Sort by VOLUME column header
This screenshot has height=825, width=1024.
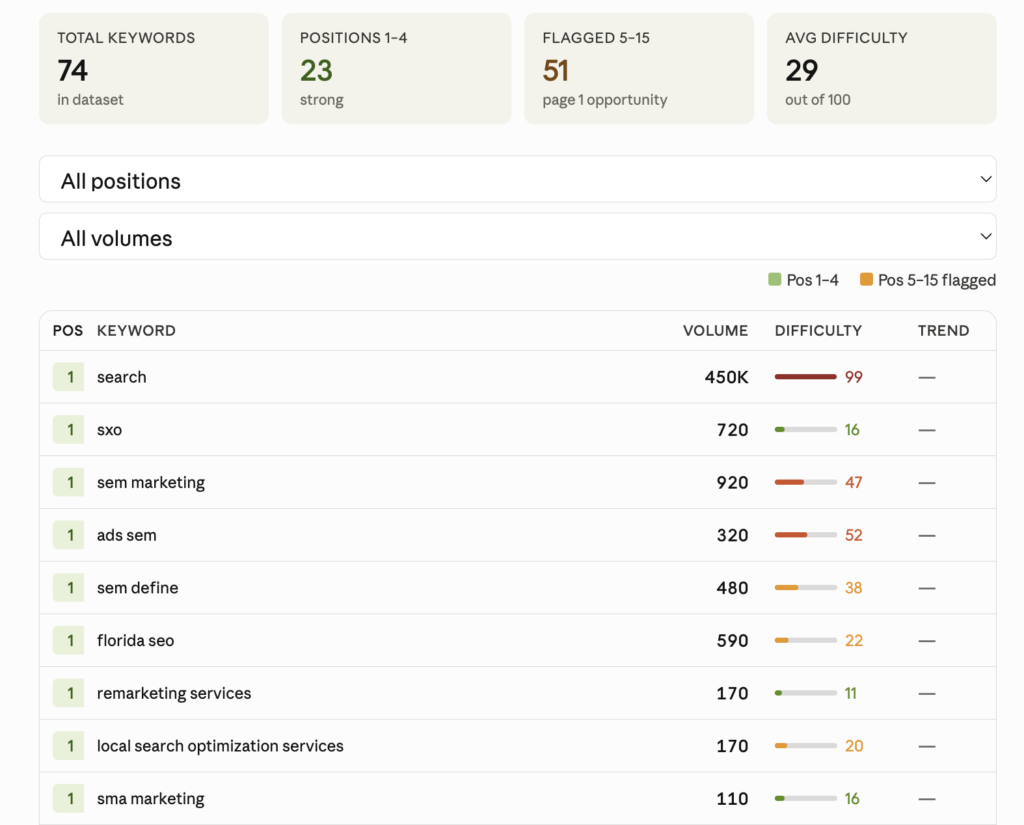point(715,331)
